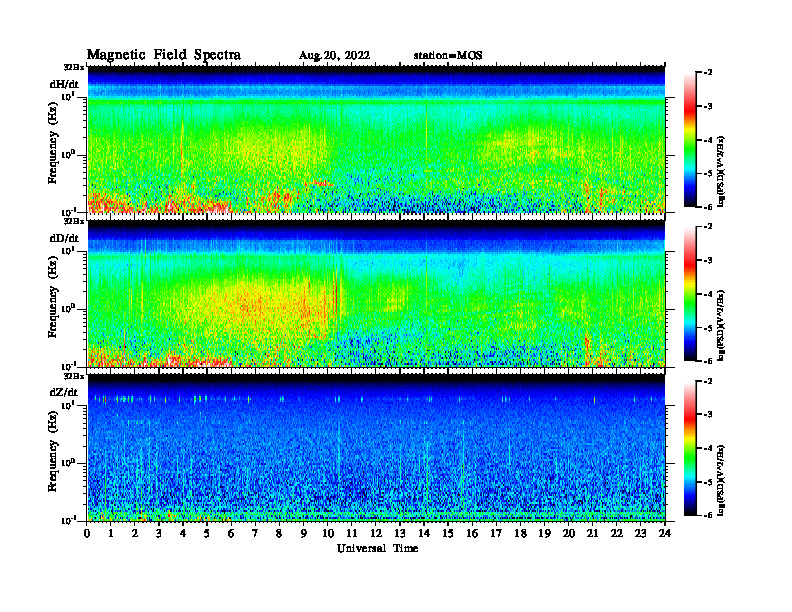Click hour 4 on the Universal Time axis
Screen dimensions: 792x612
183,534
